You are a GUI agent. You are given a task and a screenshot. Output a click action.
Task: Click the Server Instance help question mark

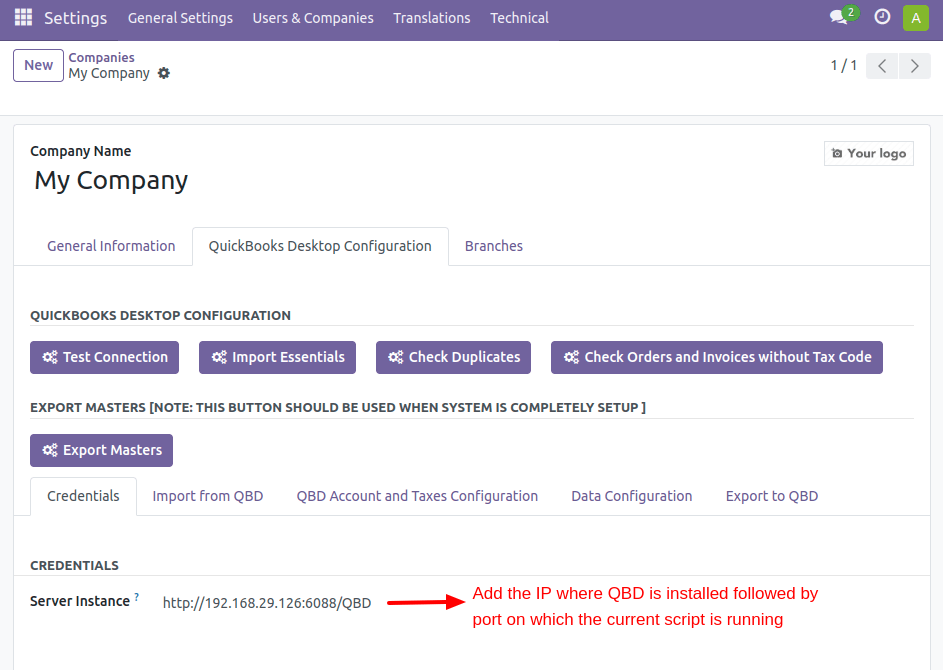[x=137, y=597]
